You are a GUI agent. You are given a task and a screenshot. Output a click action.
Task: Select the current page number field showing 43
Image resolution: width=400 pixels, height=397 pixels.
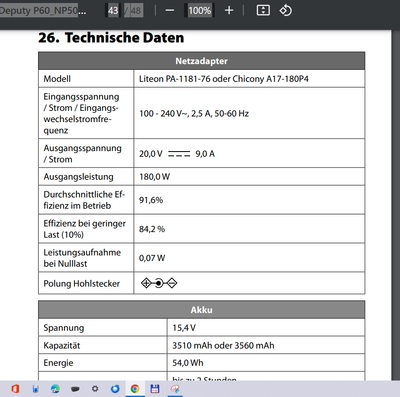(x=113, y=11)
